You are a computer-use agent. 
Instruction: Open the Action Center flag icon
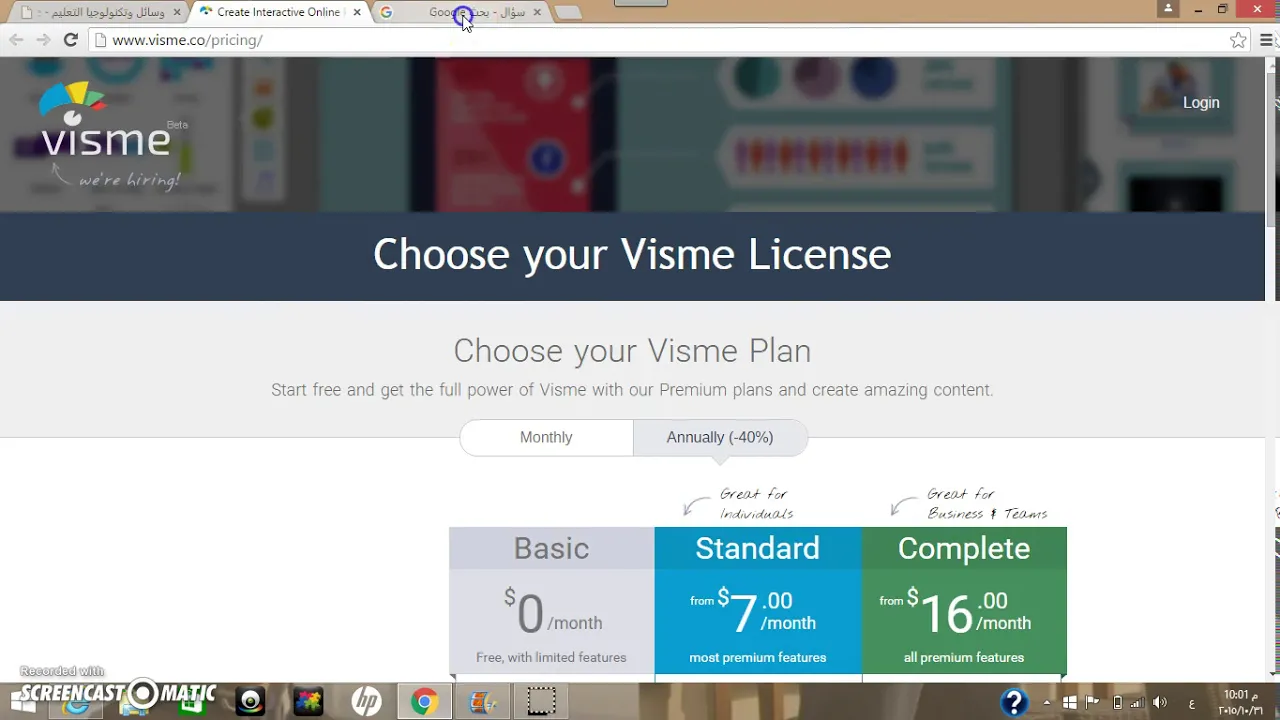(x=1093, y=702)
